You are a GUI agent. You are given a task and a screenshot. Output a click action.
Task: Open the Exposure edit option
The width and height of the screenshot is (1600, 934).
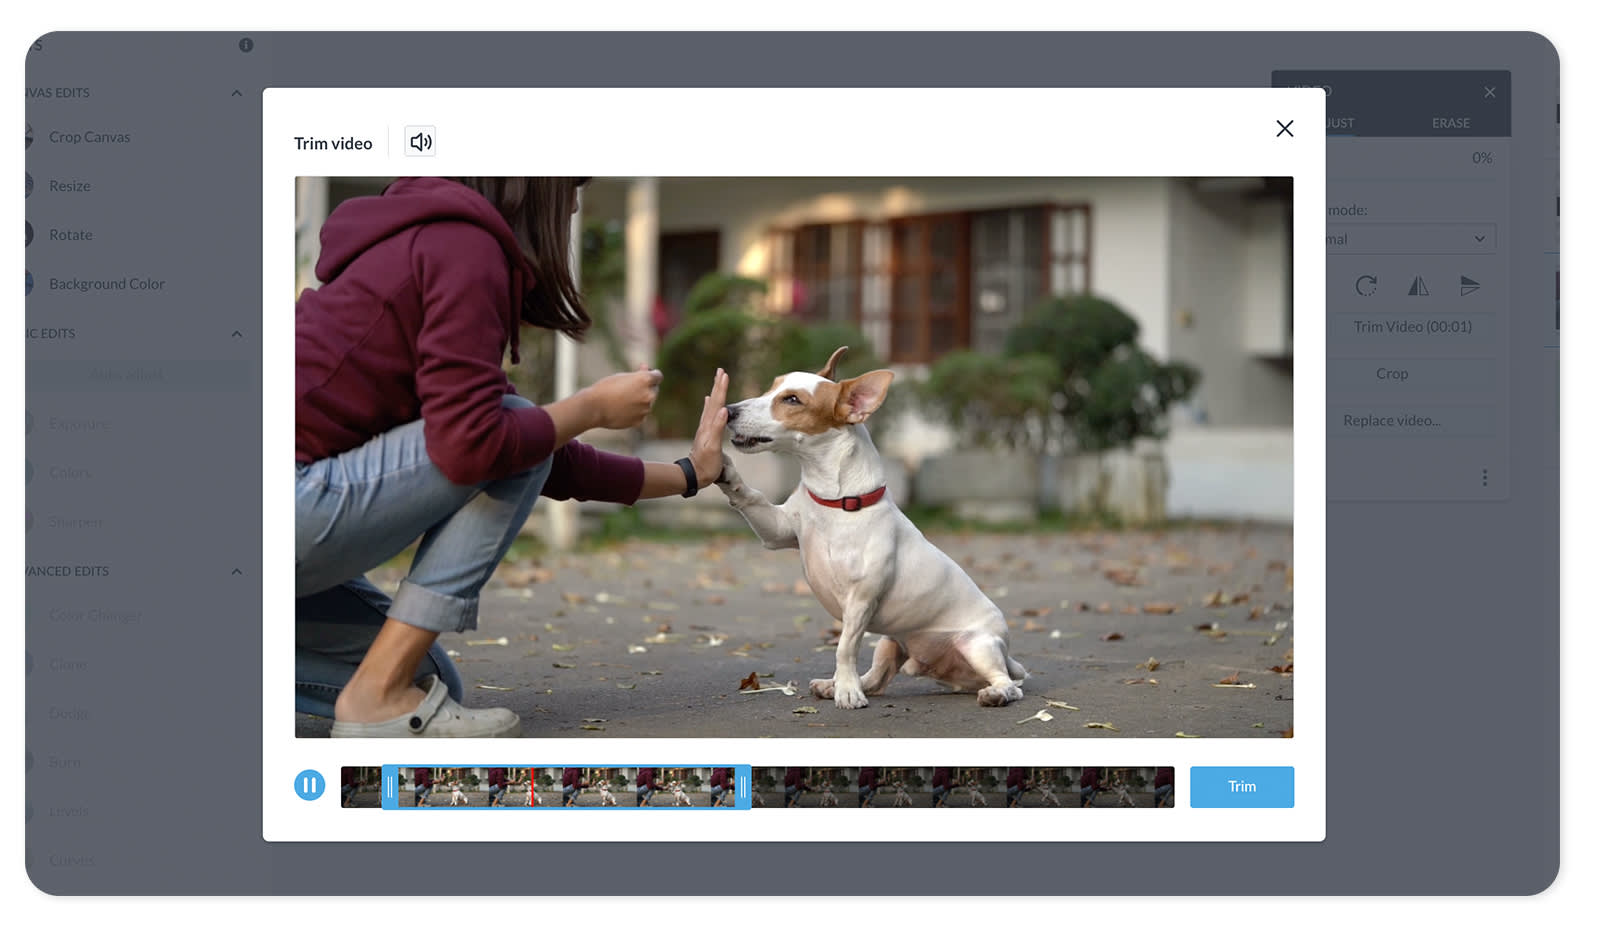(80, 424)
